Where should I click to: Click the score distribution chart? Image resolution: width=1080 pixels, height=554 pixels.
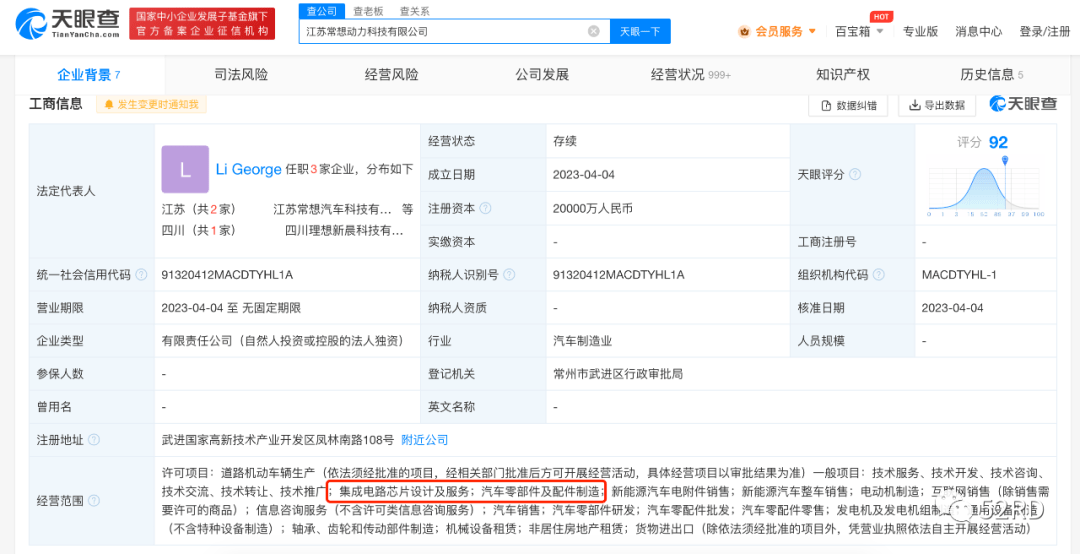tap(986, 186)
